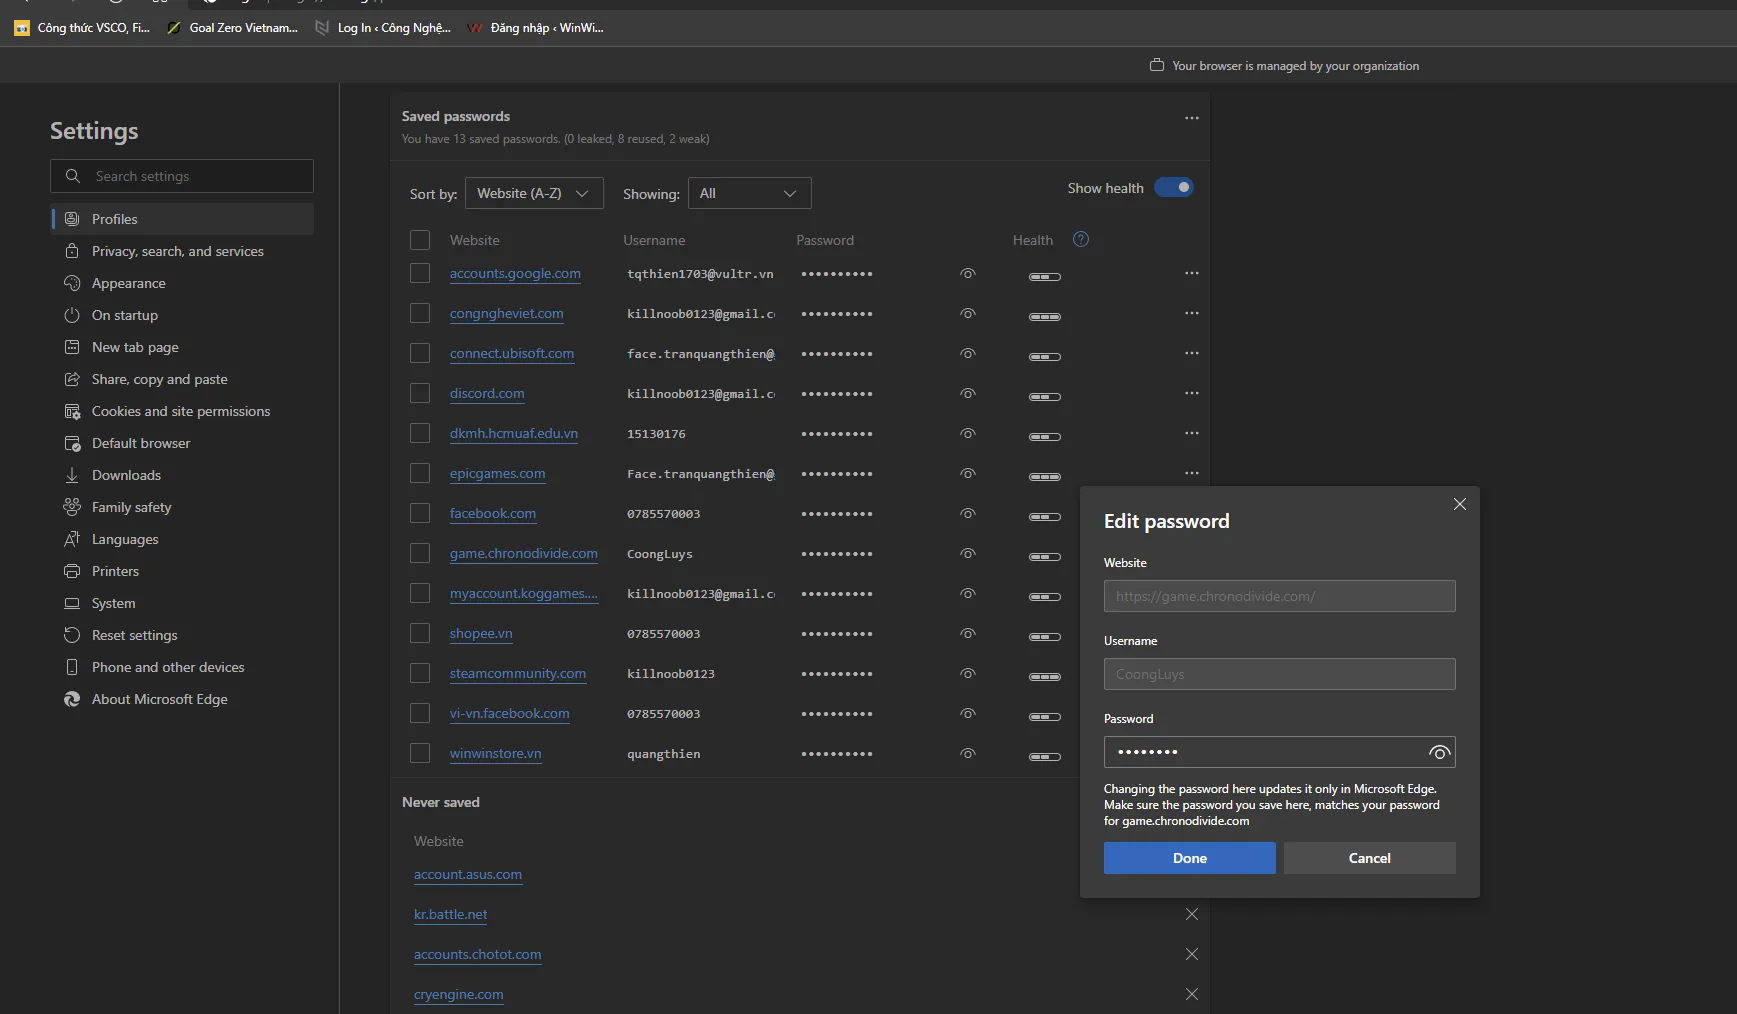Viewport: 1737px width, 1014px height.
Task: Reveal the password for shopee.vn
Action: [968, 633]
